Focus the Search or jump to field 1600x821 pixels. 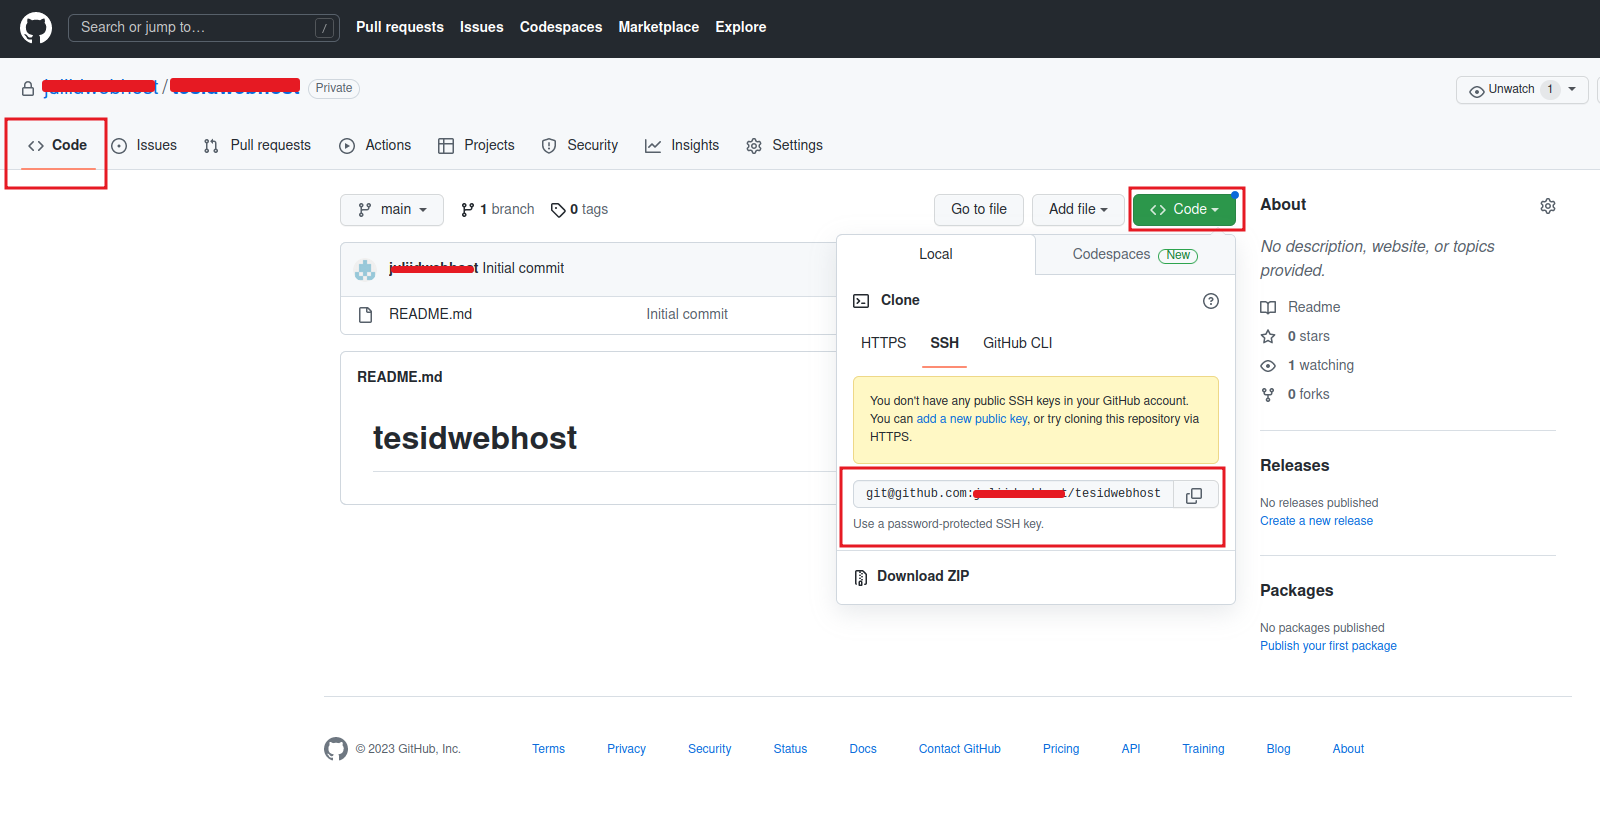[204, 28]
